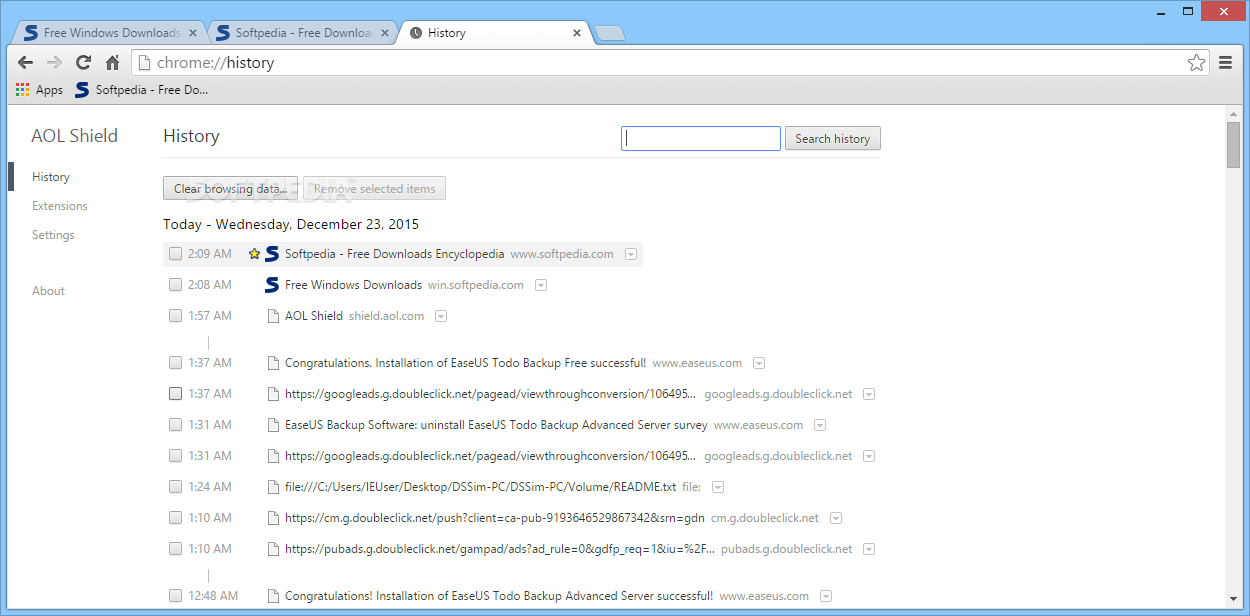This screenshot has width=1250, height=616.
Task: Reload the page with the refresh icon
Action: (x=83, y=62)
